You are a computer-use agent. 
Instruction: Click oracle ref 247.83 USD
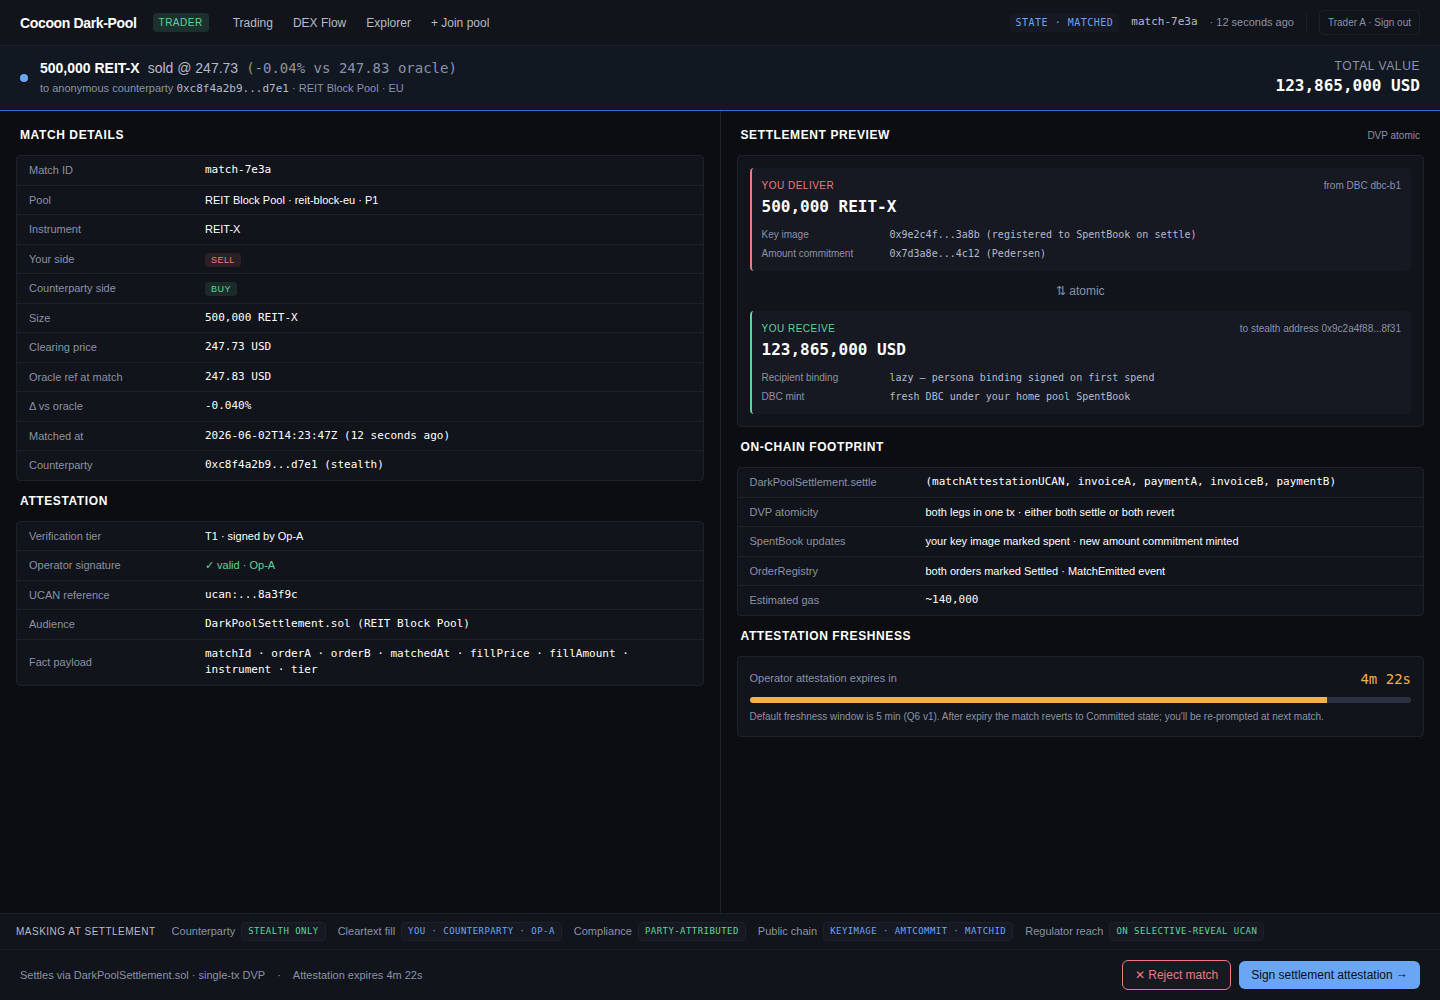[x=238, y=377]
